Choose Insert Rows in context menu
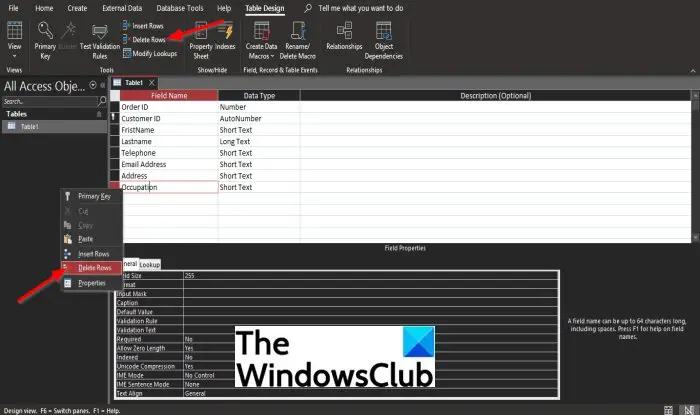The height and width of the screenshot is (415, 700). [x=92, y=254]
